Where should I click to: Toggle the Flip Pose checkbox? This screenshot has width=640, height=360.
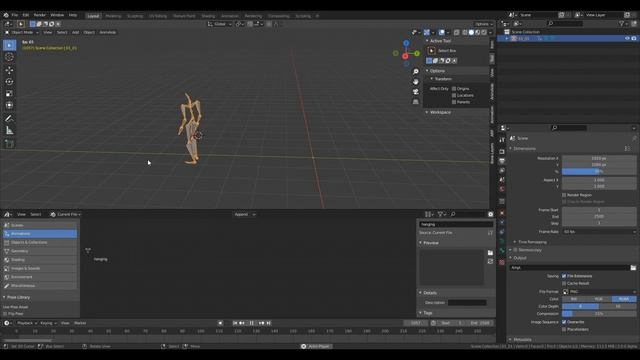click(x=5, y=314)
